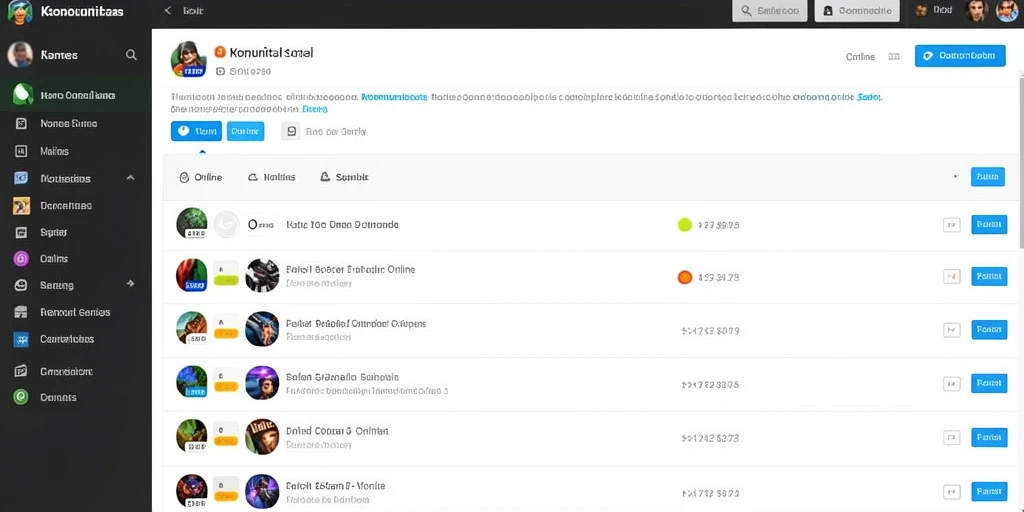Follow the blue link ending the description's first line
The height and width of the screenshot is (512, 1024).
point(868,97)
